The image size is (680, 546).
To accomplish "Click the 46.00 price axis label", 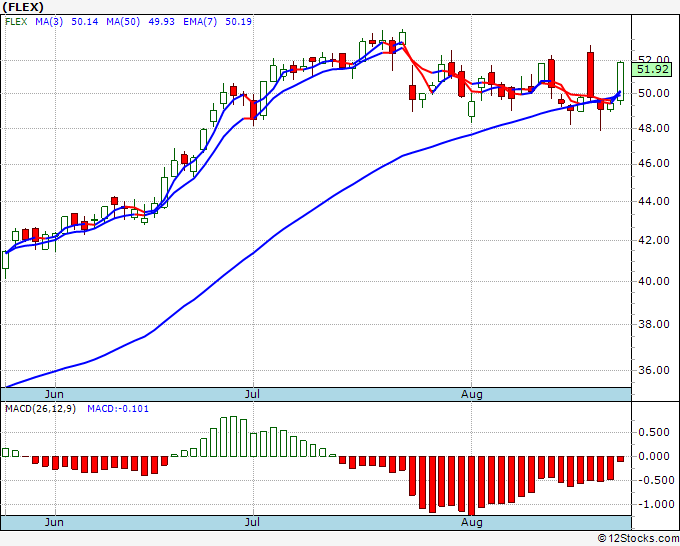I will tap(654, 163).
